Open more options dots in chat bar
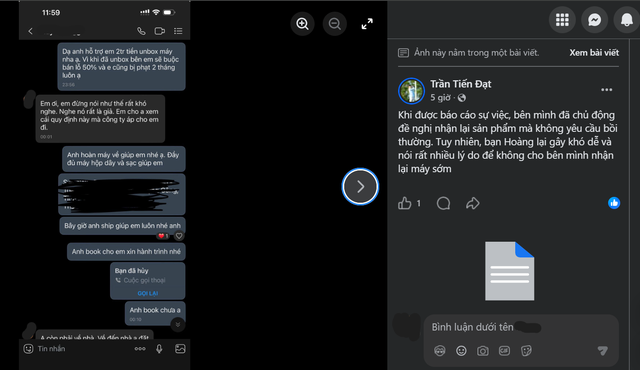 point(140,349)
